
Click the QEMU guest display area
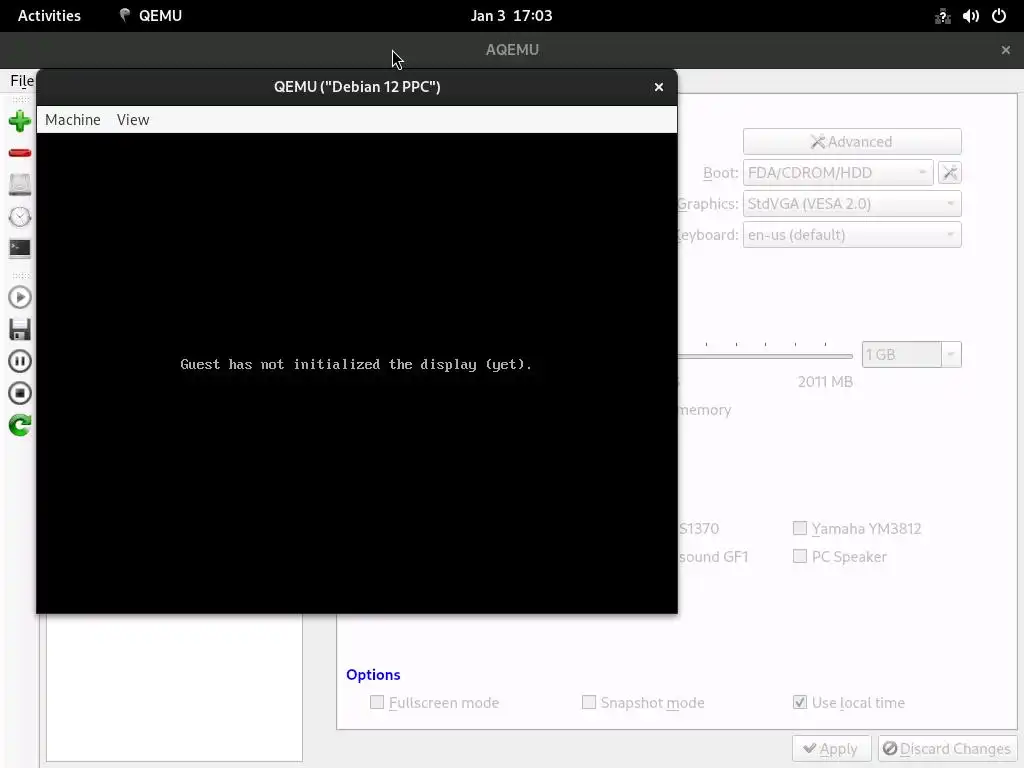(x=357, y=373)
